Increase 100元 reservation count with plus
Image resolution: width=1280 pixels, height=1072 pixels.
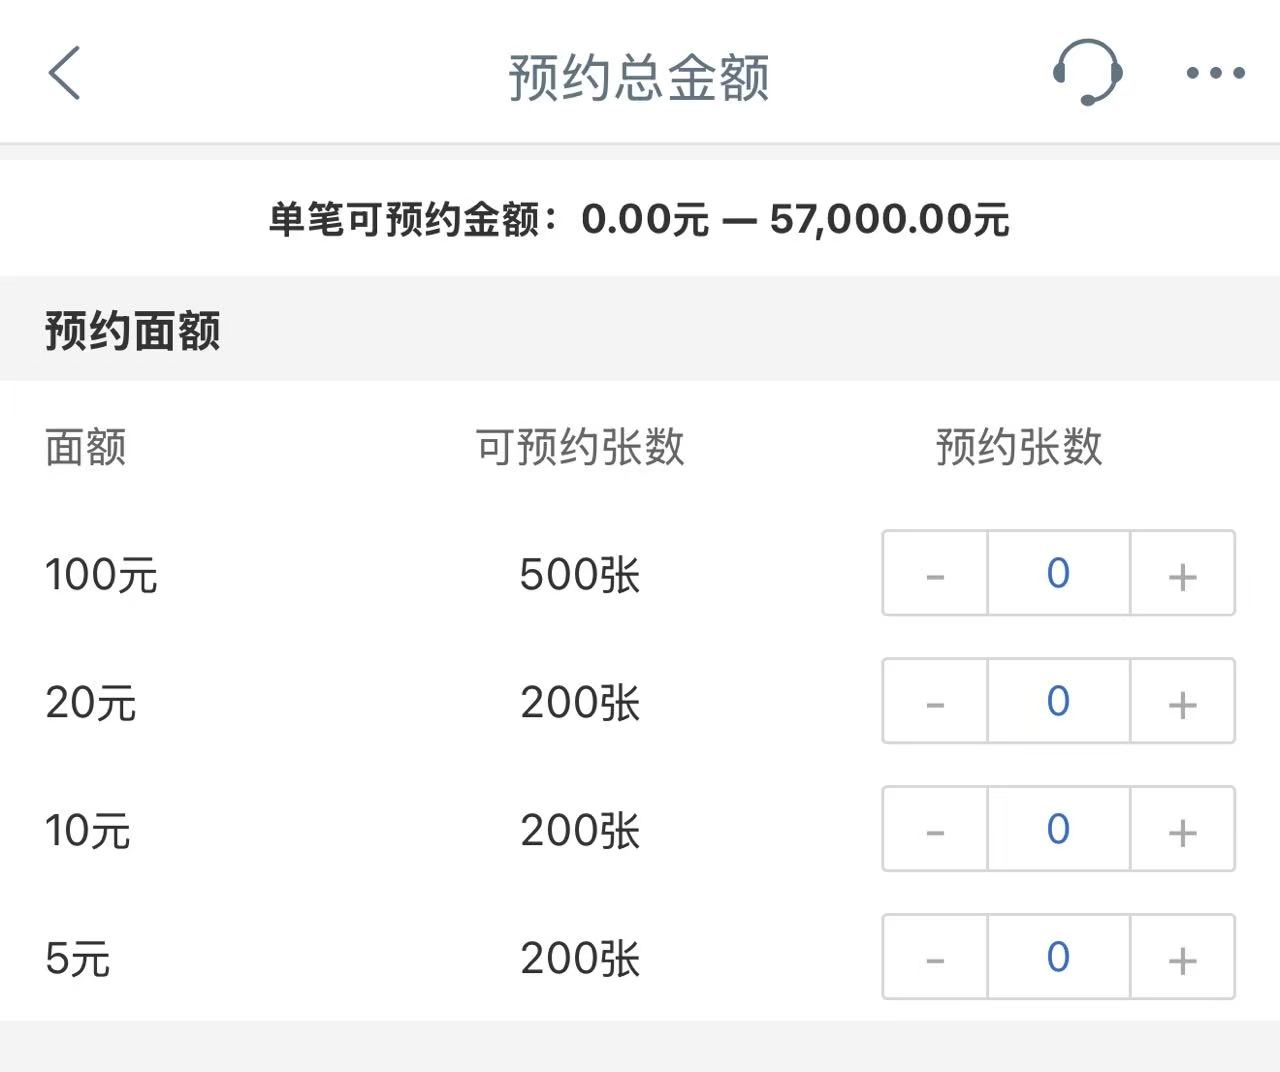1182,574
